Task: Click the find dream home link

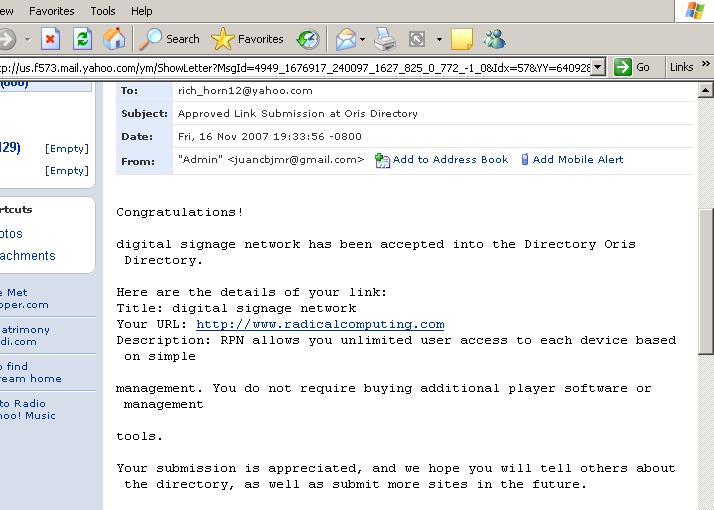Action: tap(31, 372)
